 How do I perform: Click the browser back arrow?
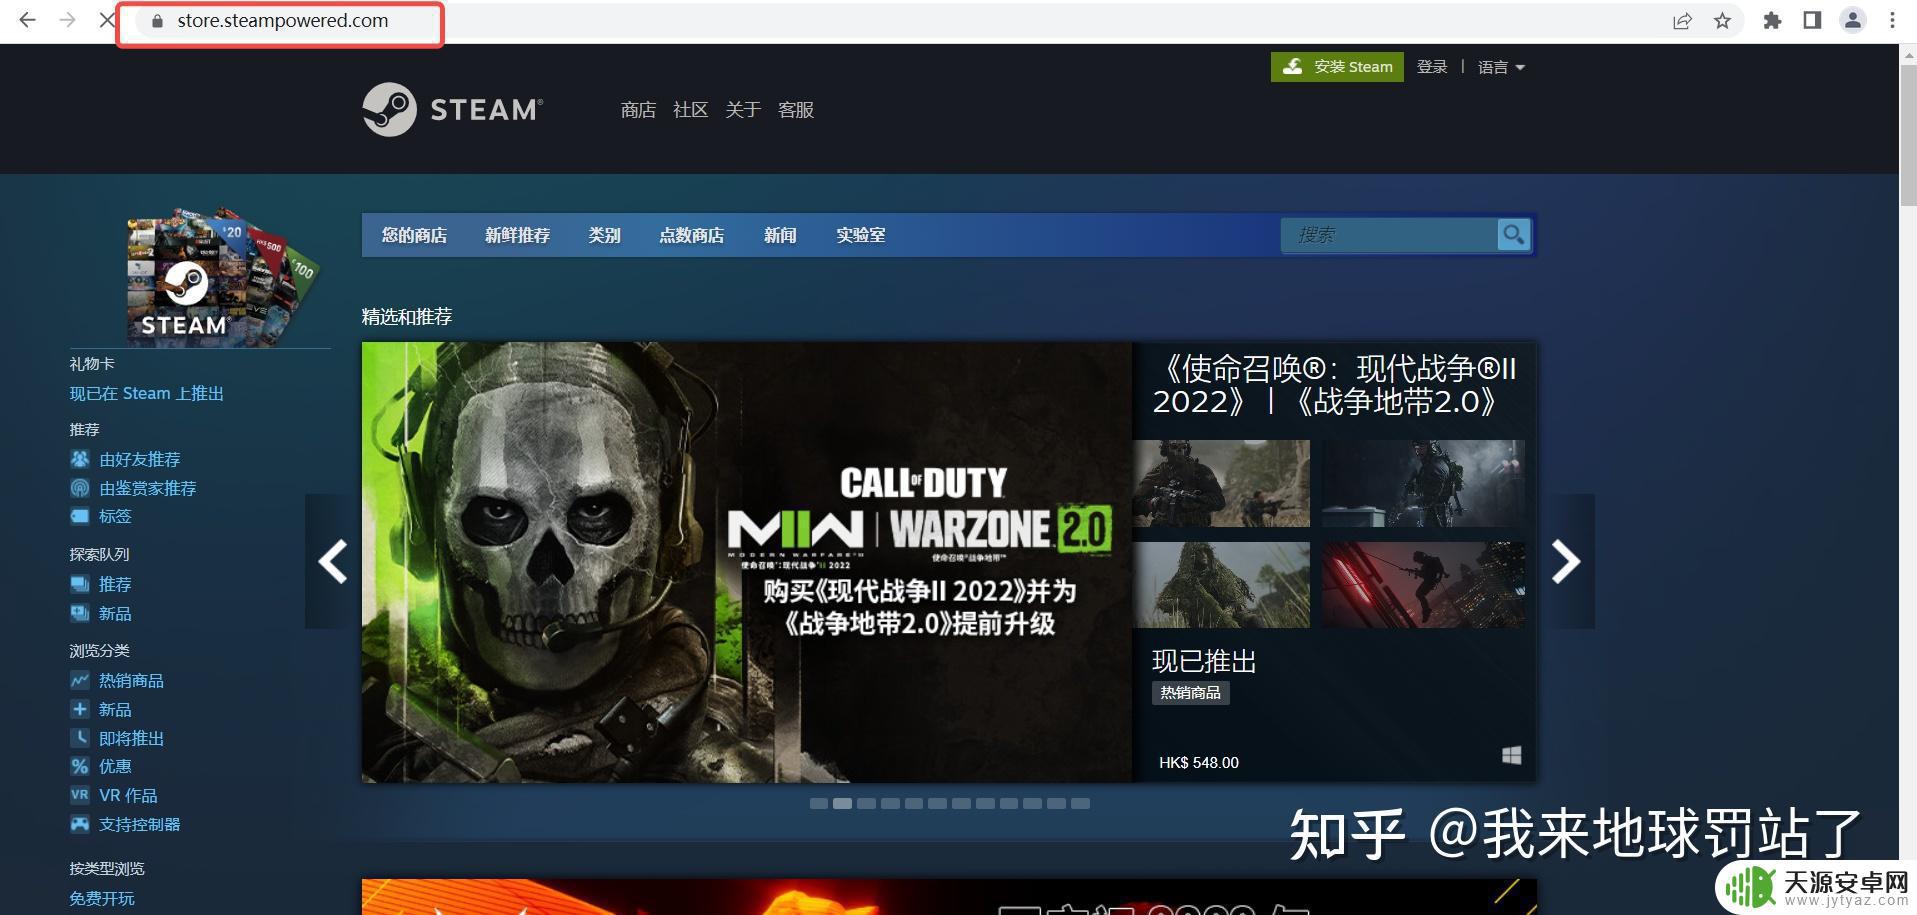coord(27,20)
